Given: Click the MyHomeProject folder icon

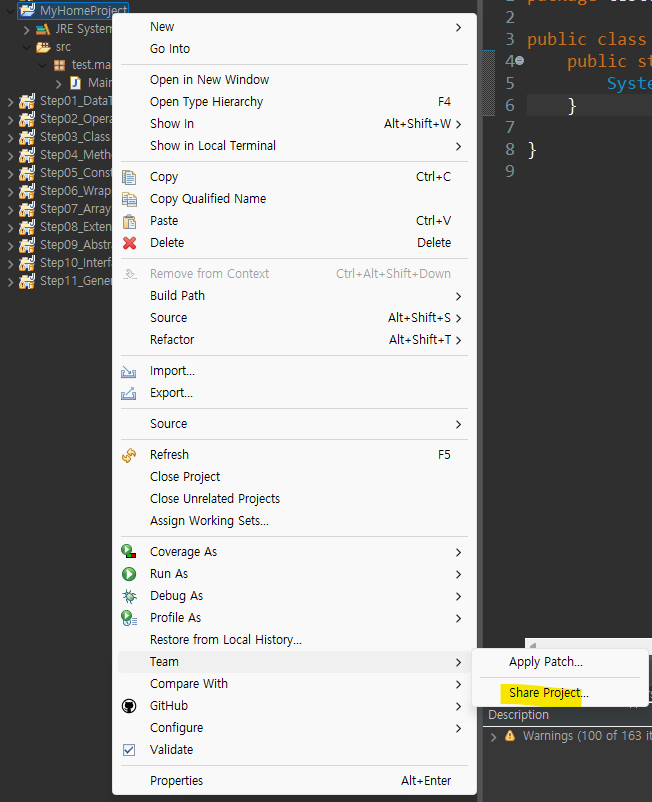Looking at the screenshot, I should (x=27, y=10).
